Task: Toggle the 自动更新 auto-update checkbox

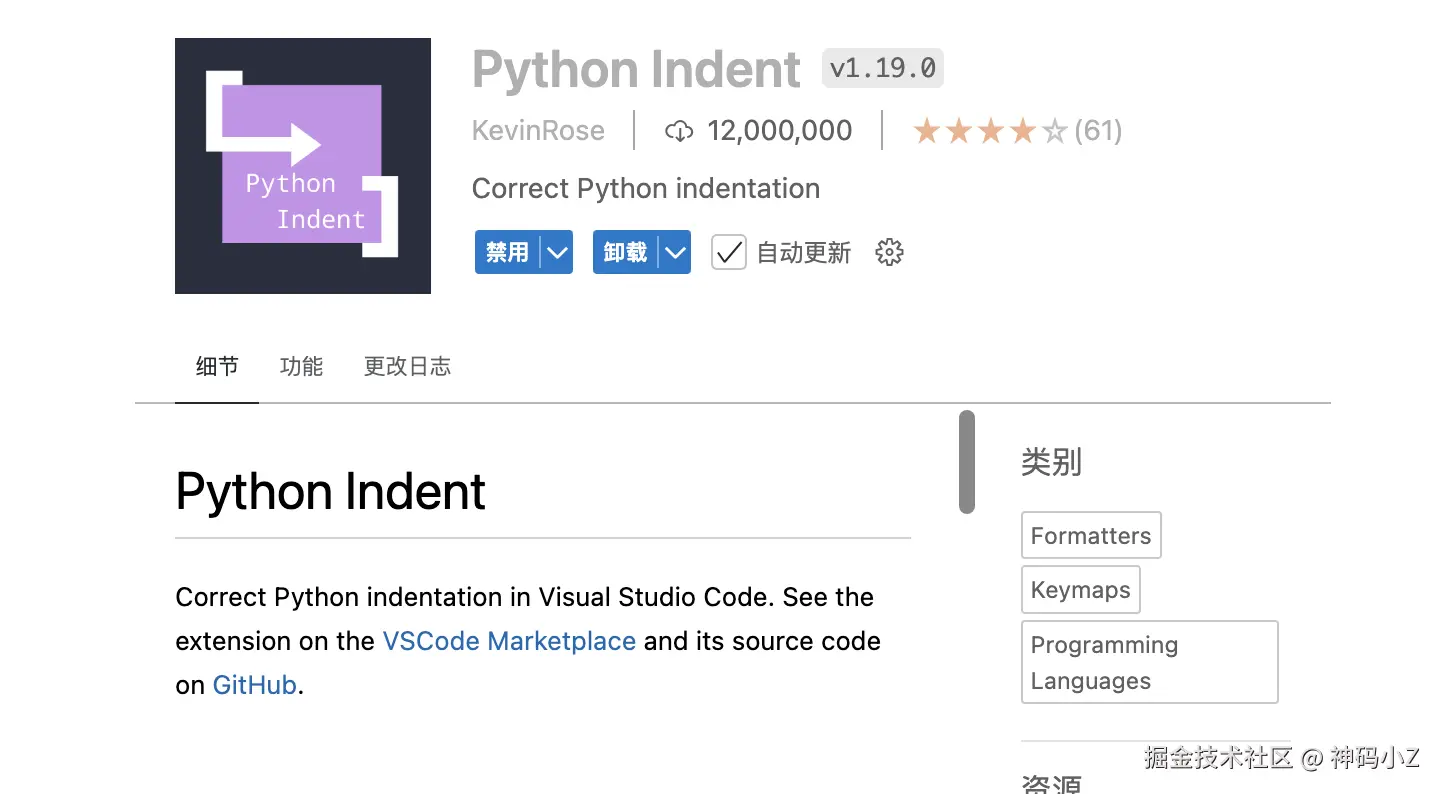Action: (x=728, y=253)
